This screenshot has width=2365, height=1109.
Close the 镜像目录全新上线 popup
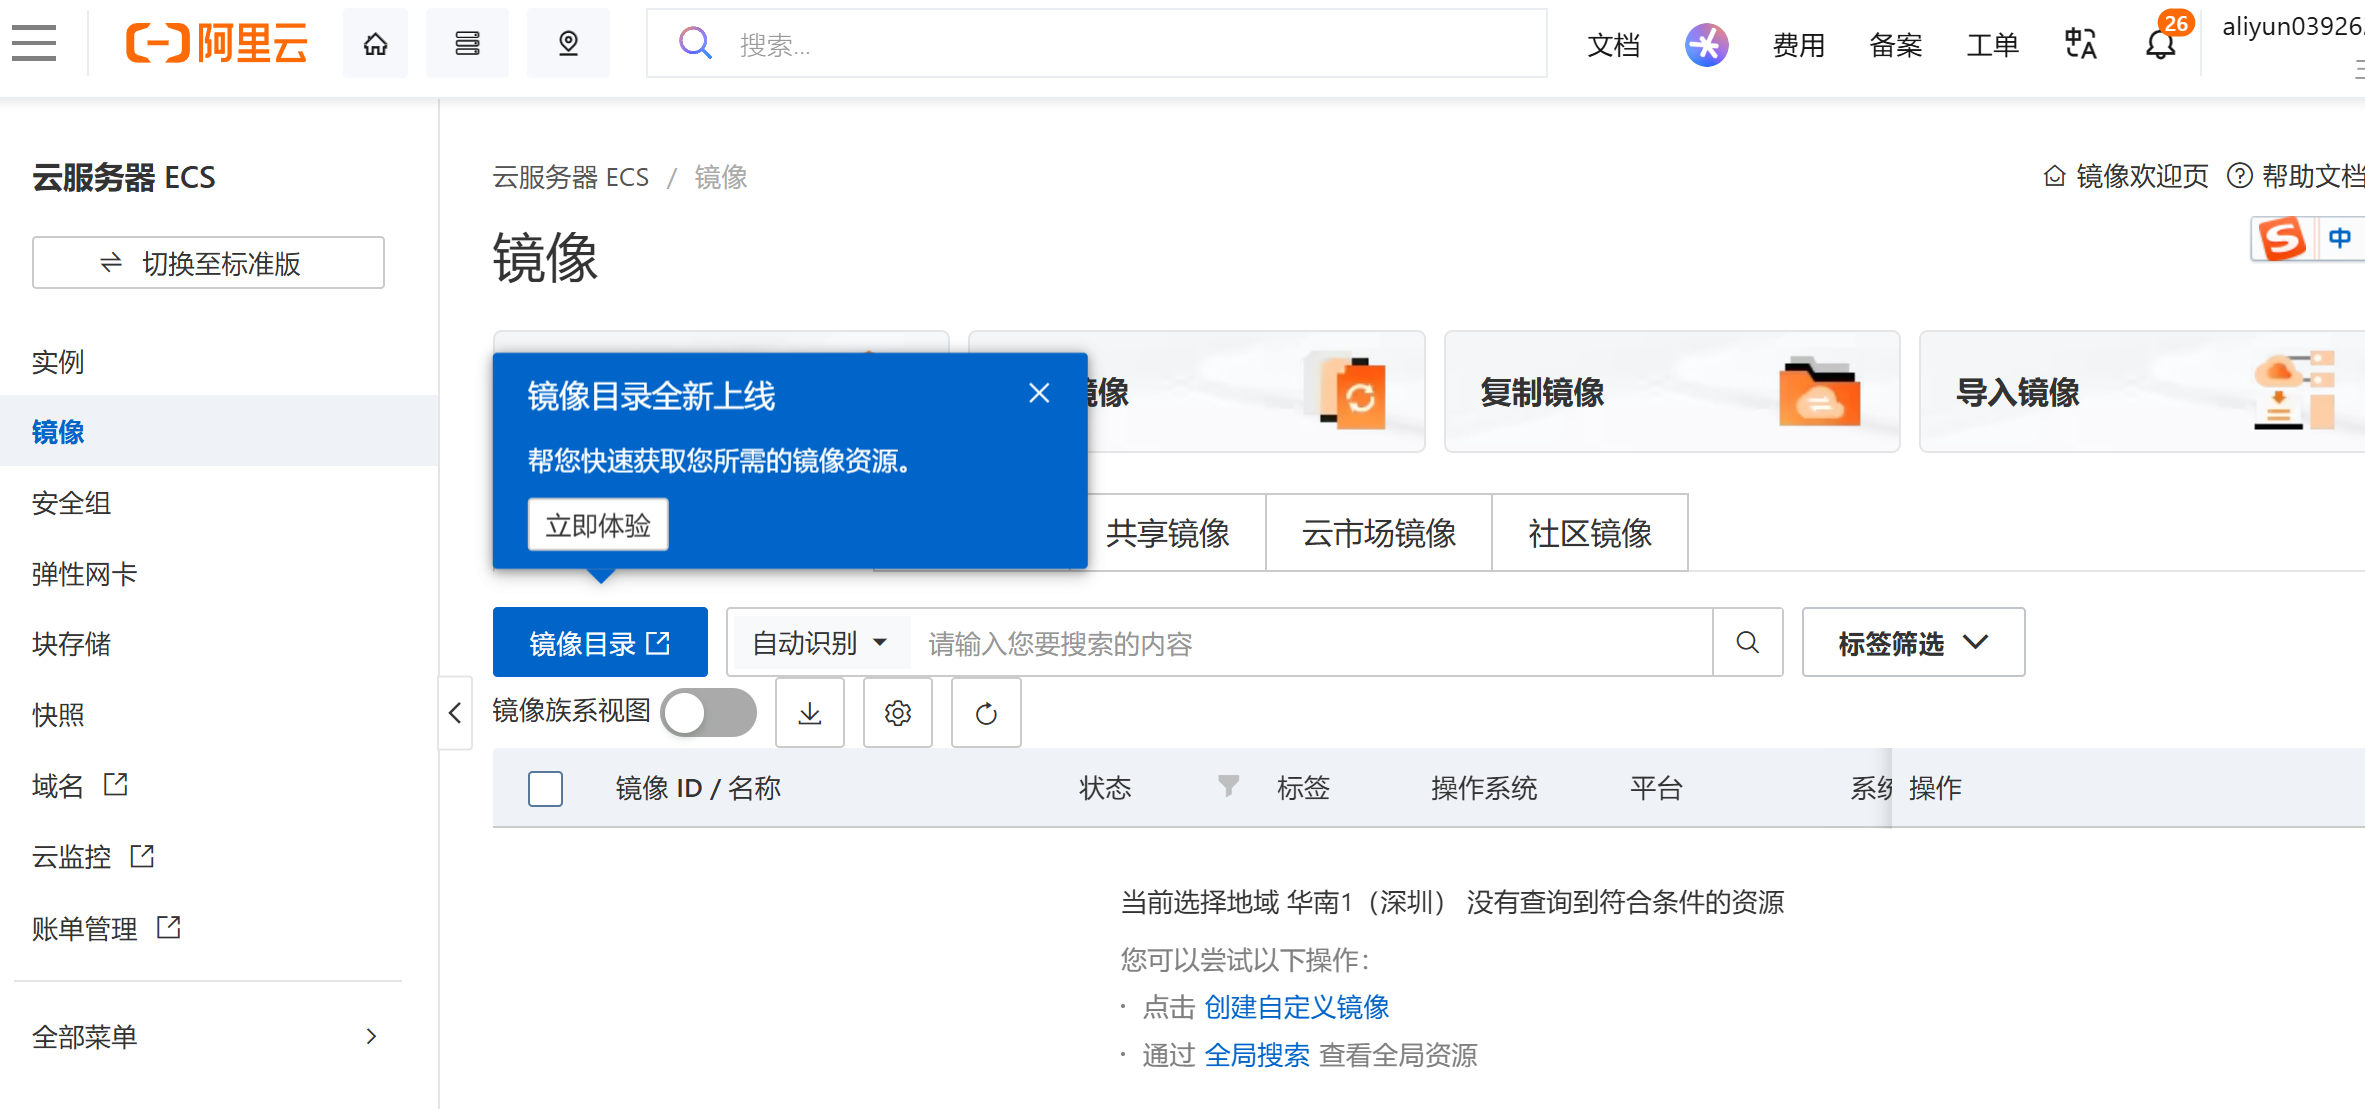coord(1039,393)
